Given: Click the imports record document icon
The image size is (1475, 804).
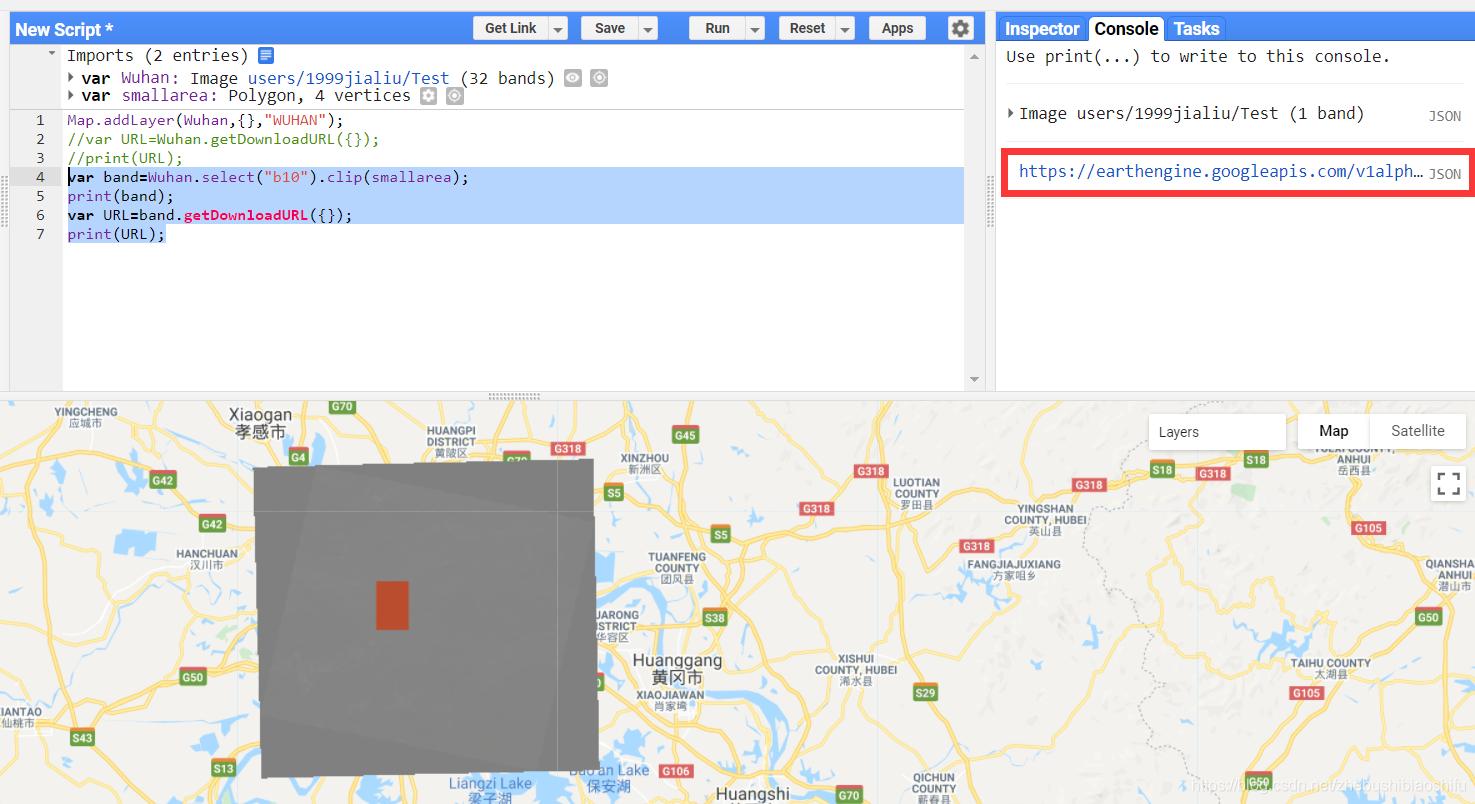Looking at the screenshot, I should (266, 56).
